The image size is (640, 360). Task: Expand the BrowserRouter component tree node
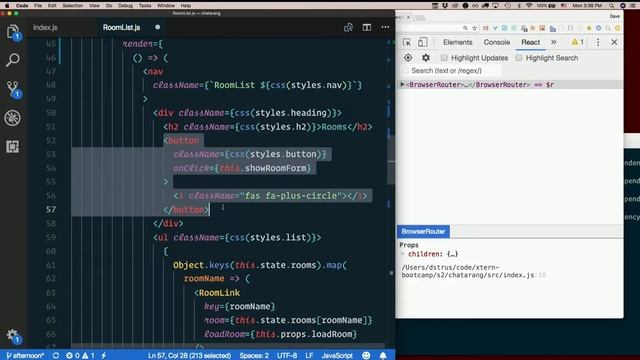402,84
